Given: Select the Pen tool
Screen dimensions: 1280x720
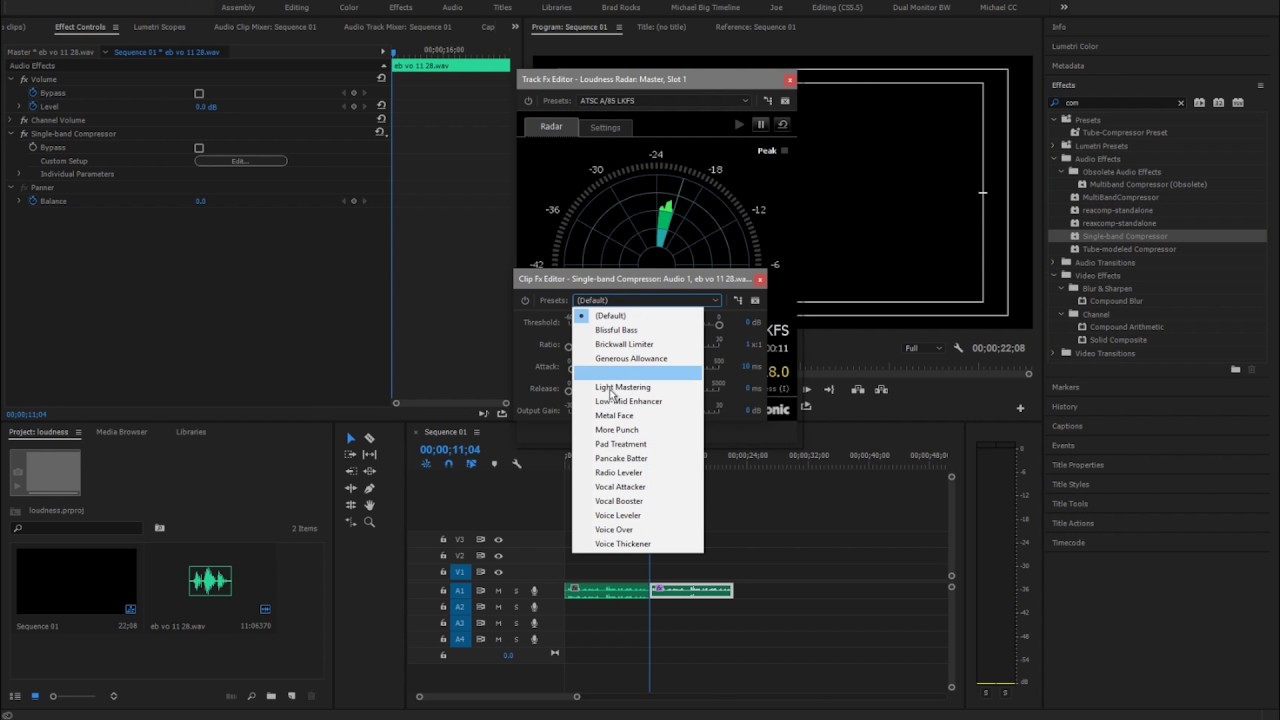Looking at the screenshot, I should 369,488.
